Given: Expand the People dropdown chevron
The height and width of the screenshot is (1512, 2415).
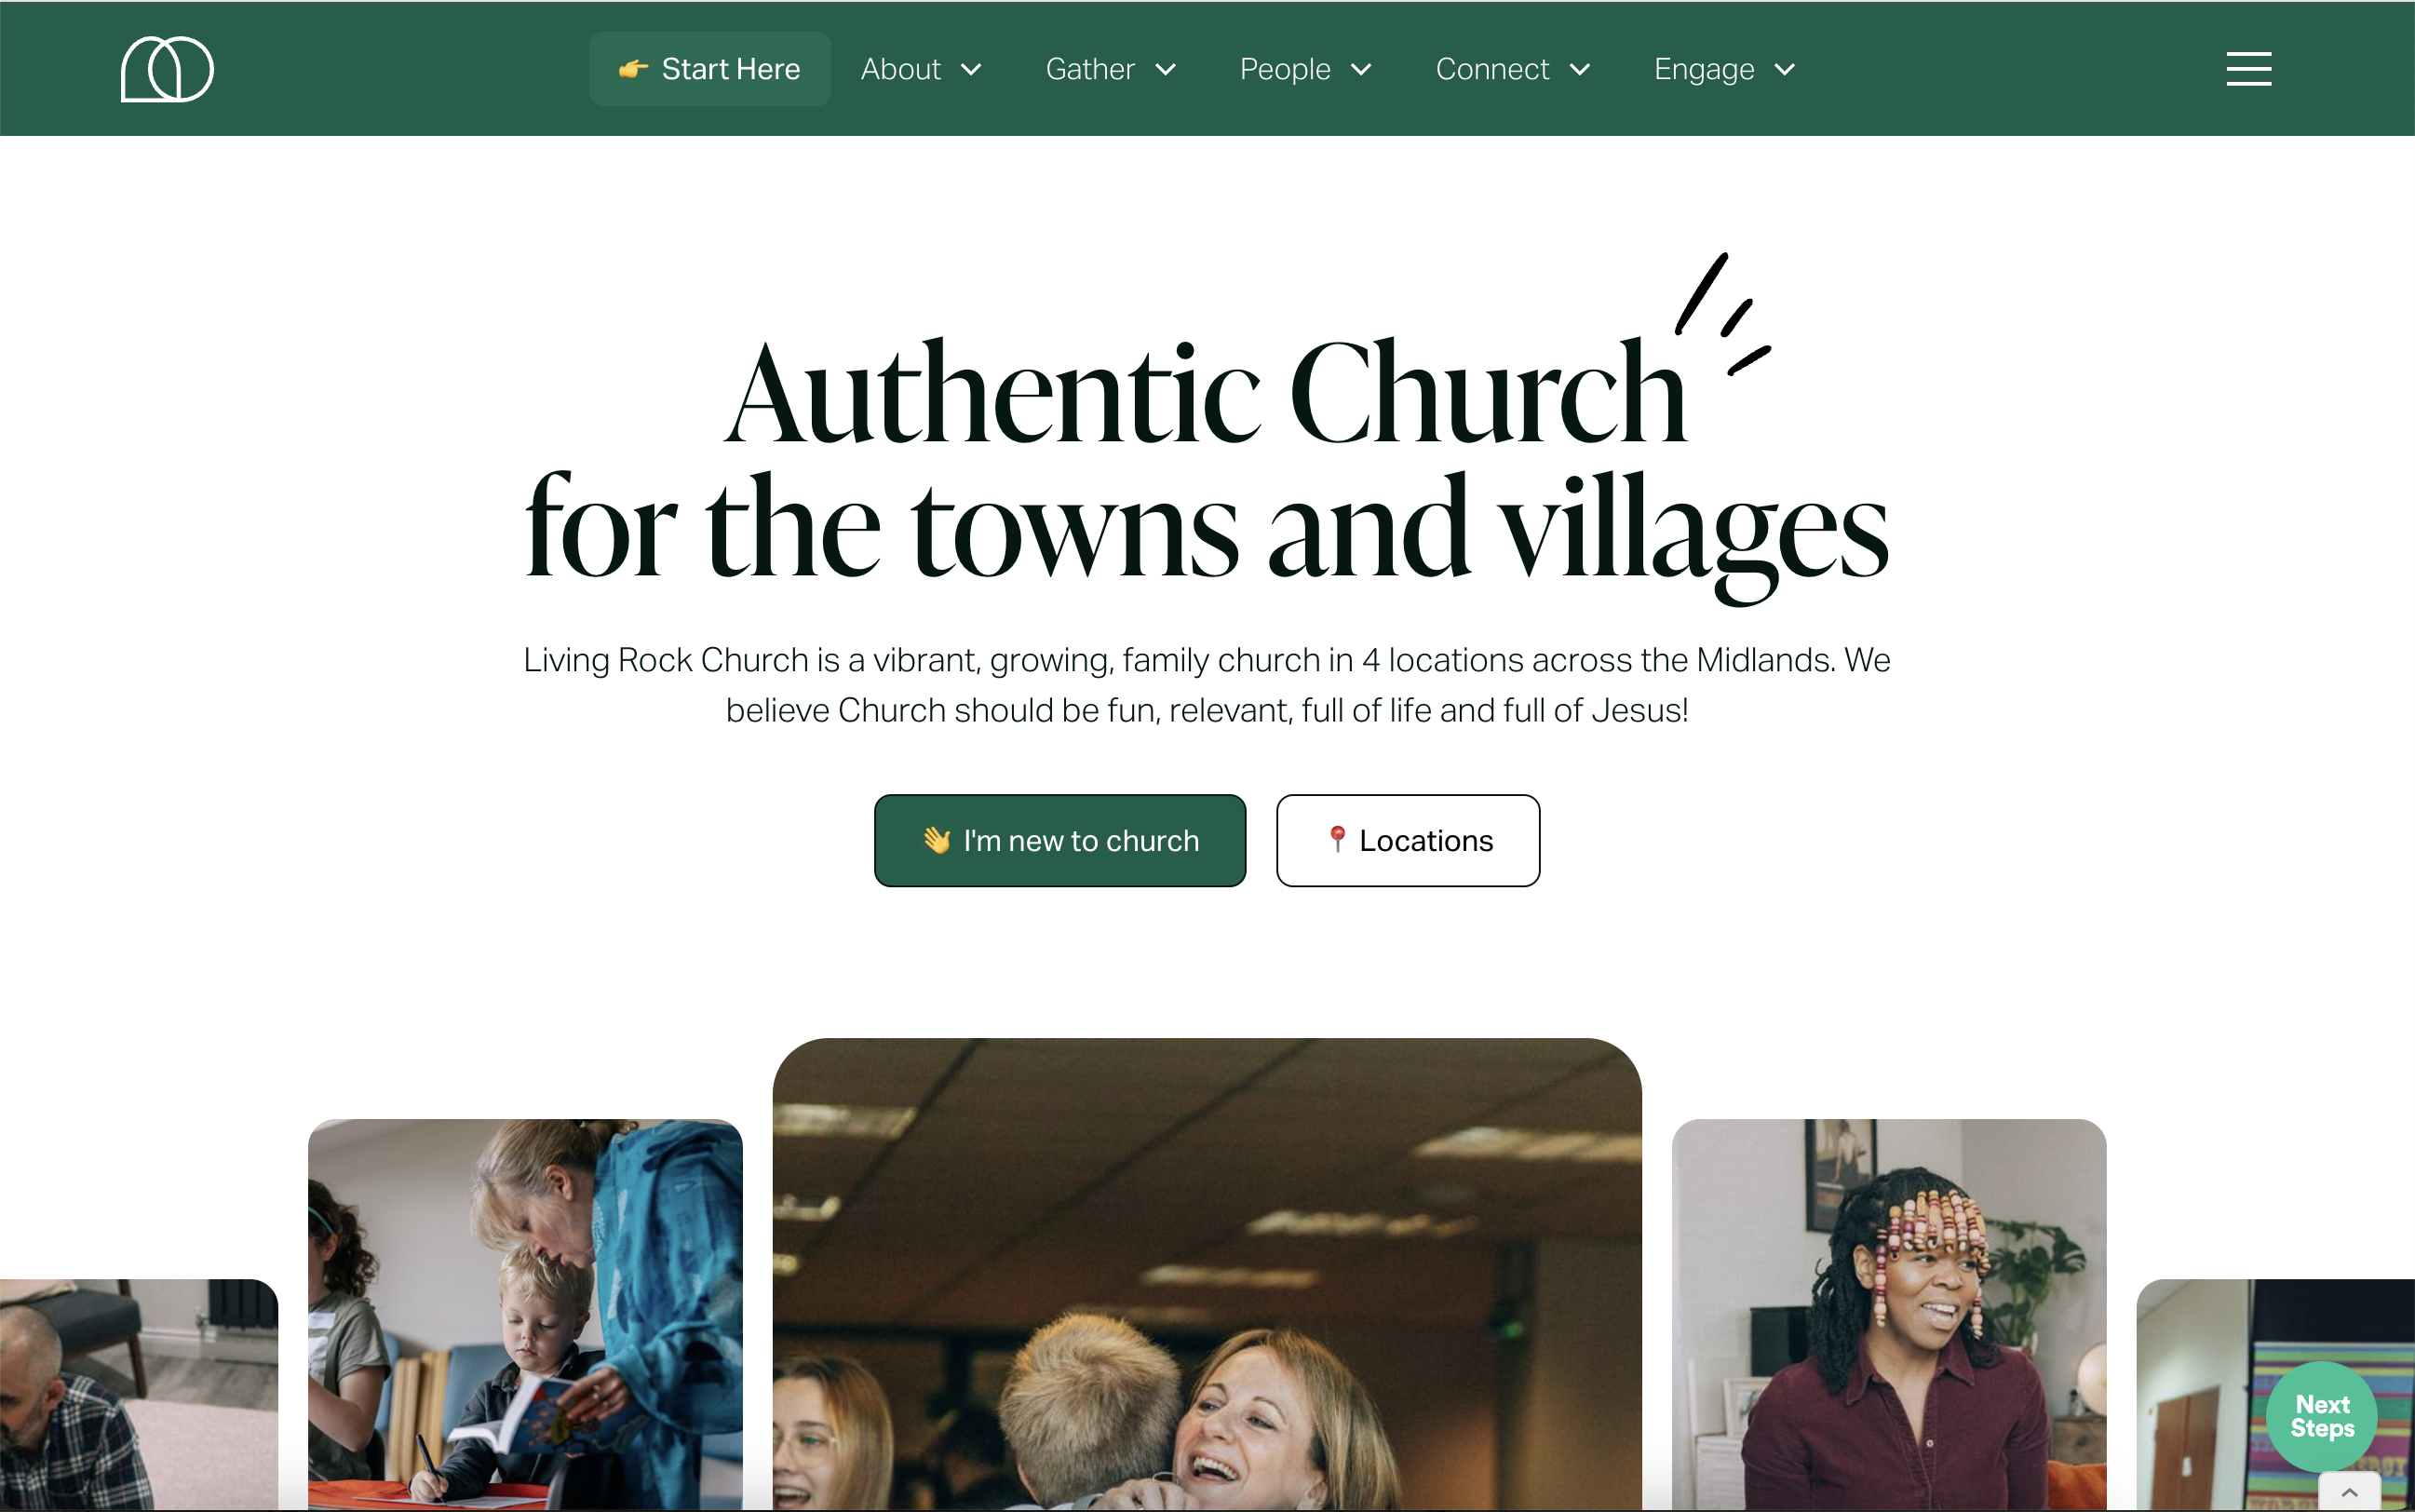Looking at the screenshot, I should point(1361,70).
